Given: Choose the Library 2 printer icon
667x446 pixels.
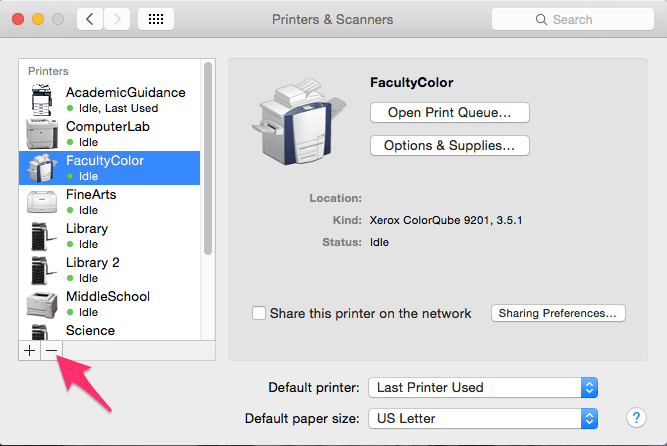Looking at the screenshot, I should [42, 270].
